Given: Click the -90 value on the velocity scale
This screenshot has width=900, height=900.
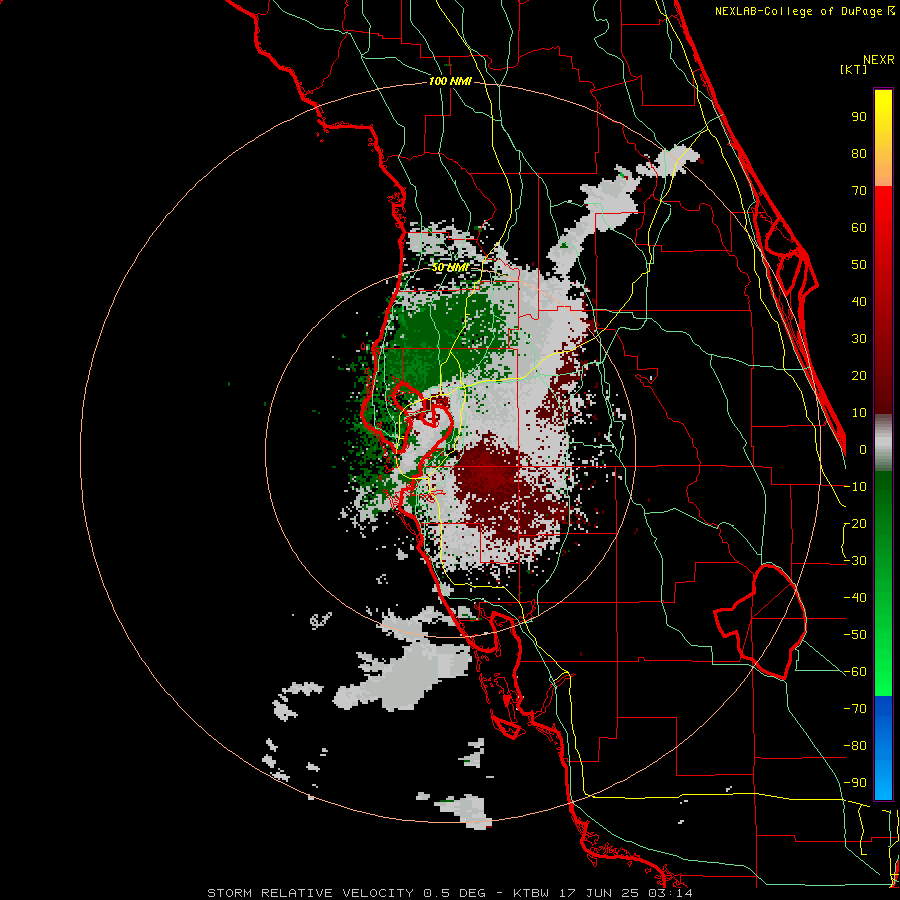Looking at the screenshot, I should click(855, 783).
